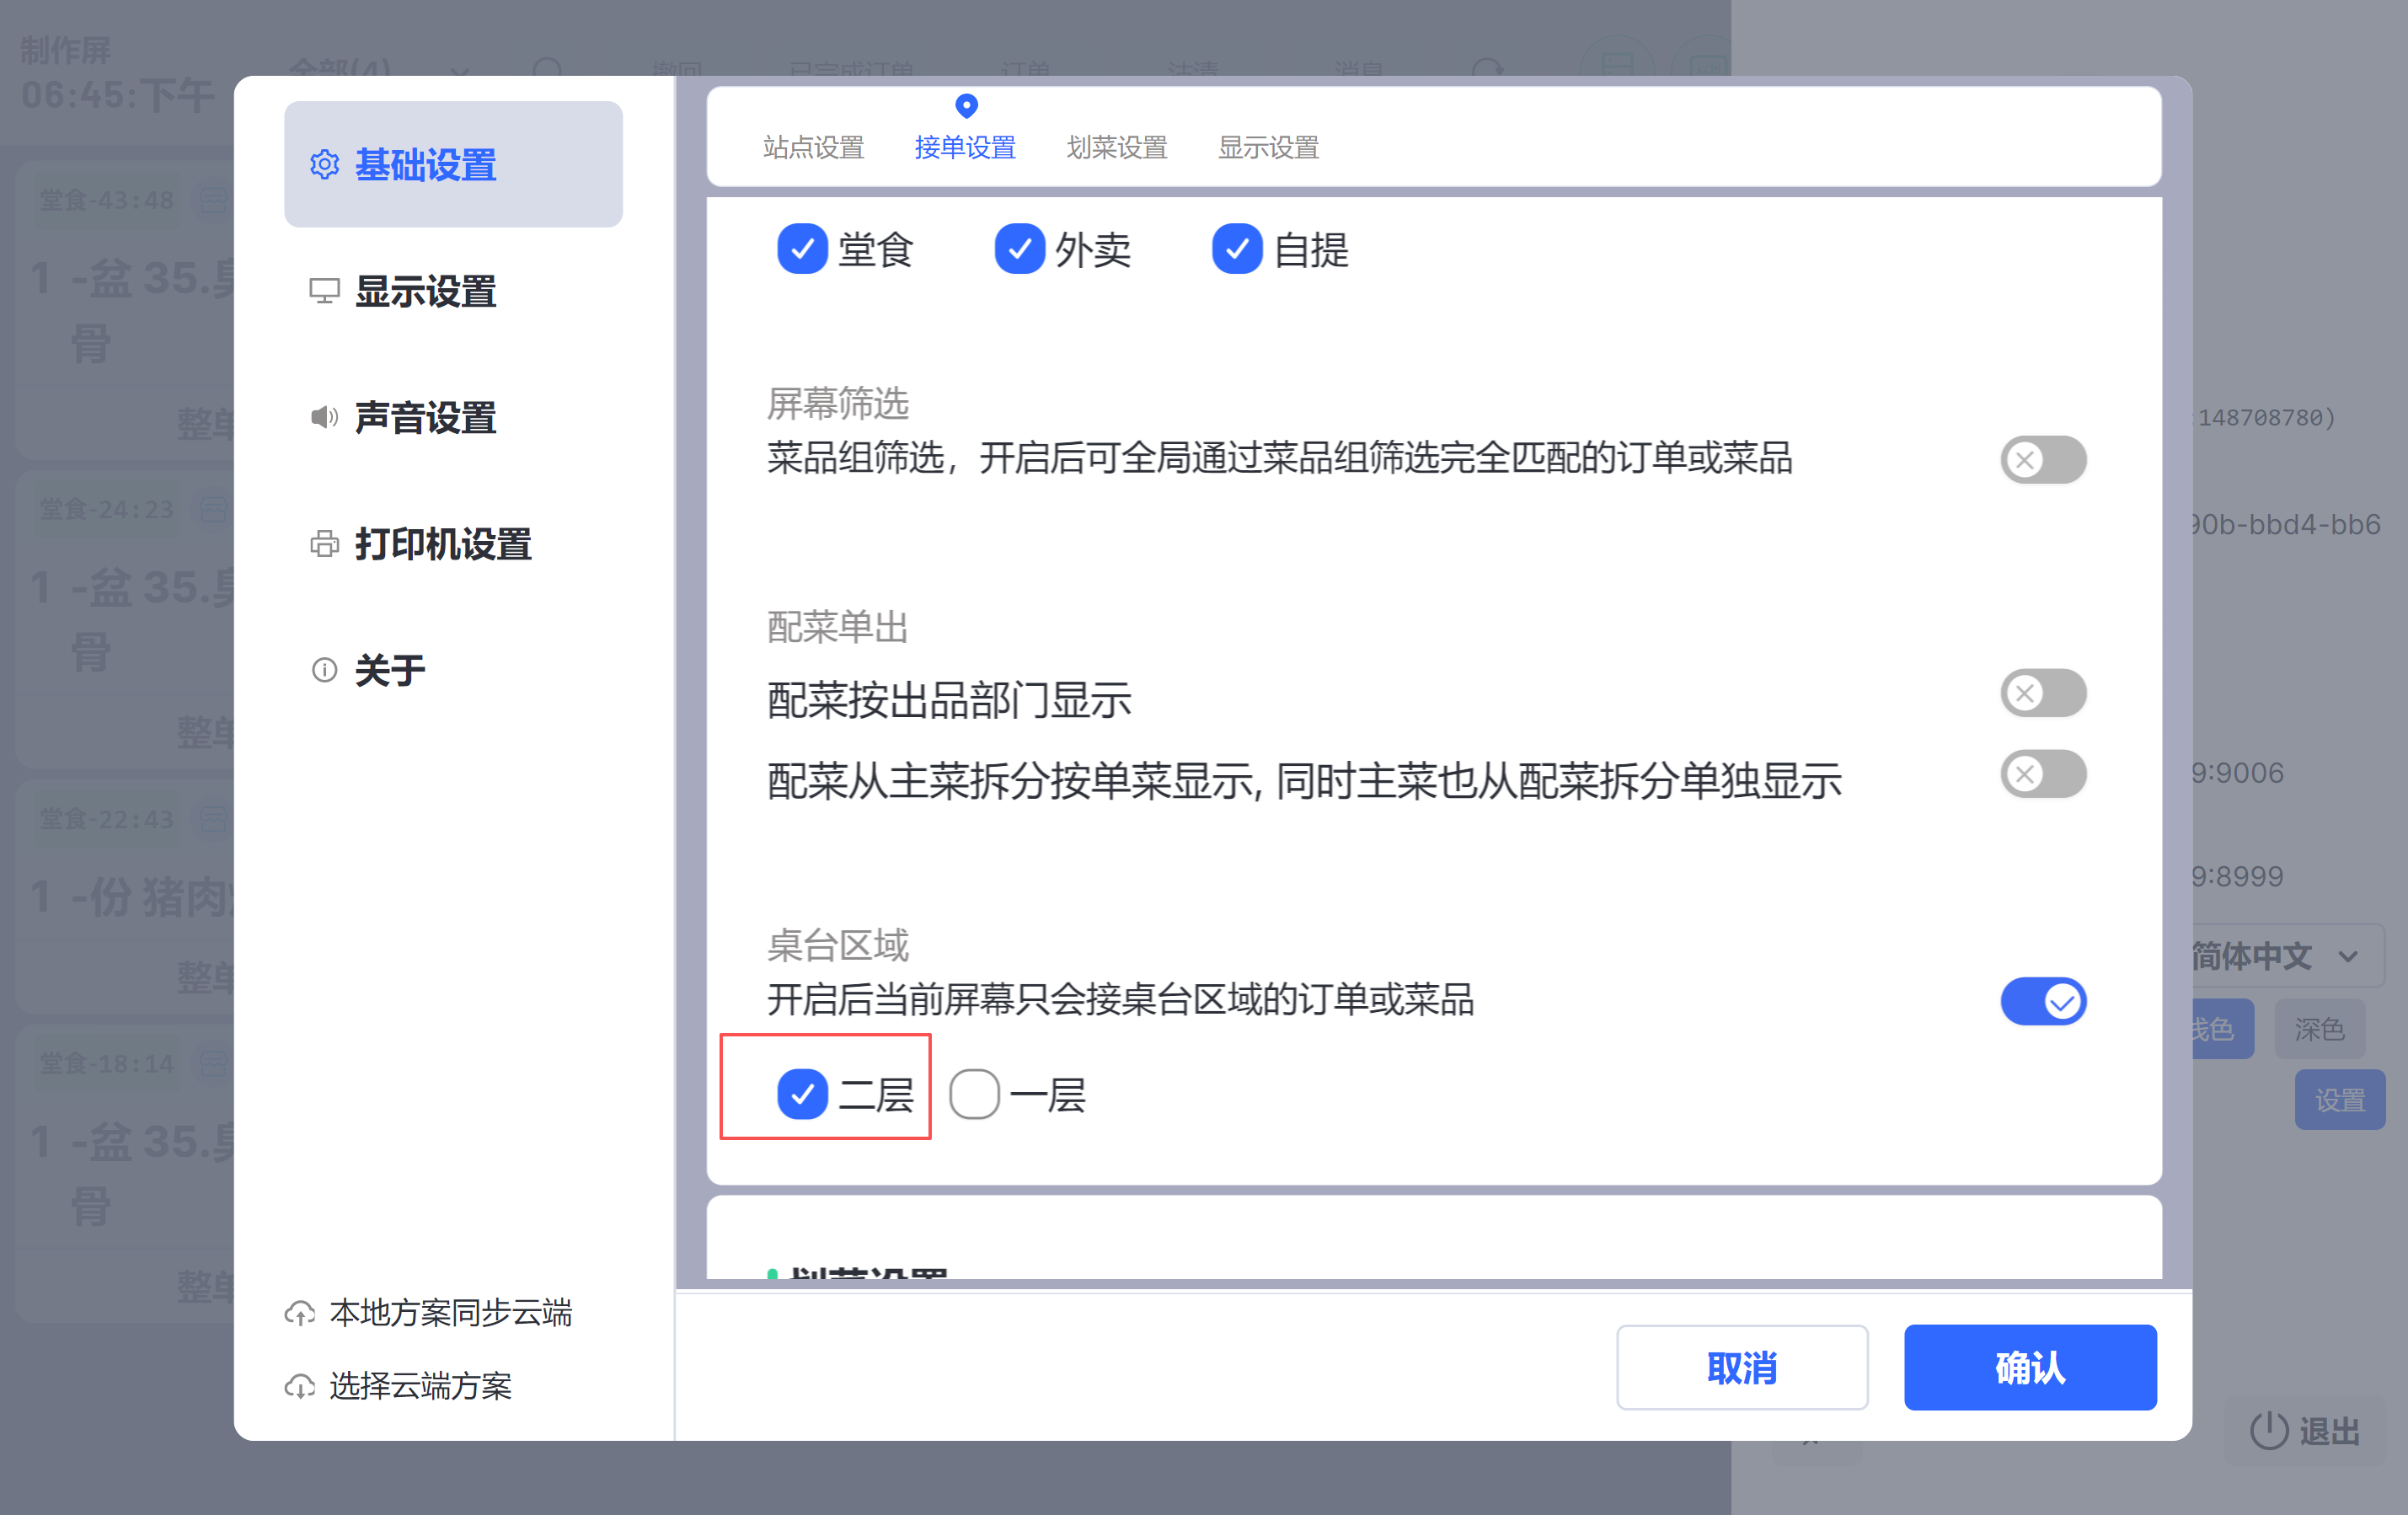Click the speaker icon beside 声音设置

pyautogui.click(x=324, y=417)
